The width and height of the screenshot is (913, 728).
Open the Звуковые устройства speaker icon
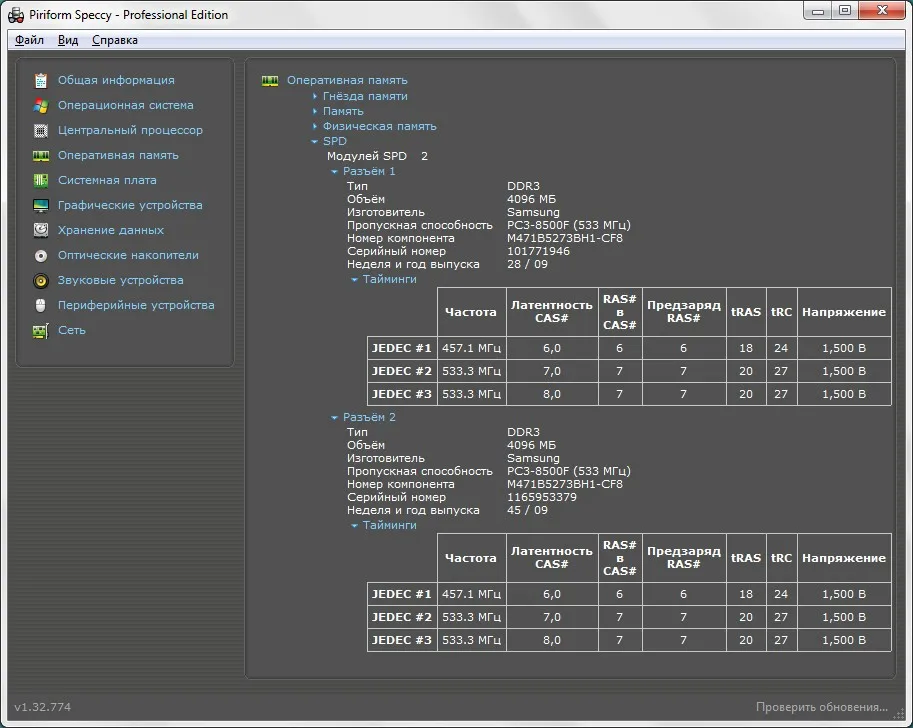pyautogui.click(x=41, y=280)
